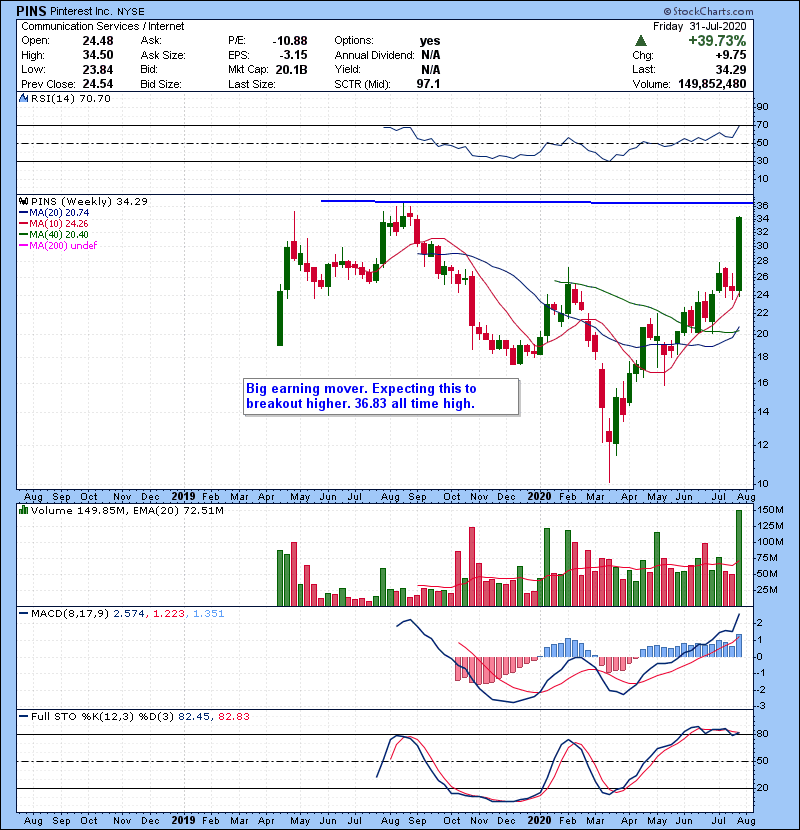Select the MA(40) 20.40 legend entry
800x830 pixels.
pyautogui.click(x=54, y=234)
